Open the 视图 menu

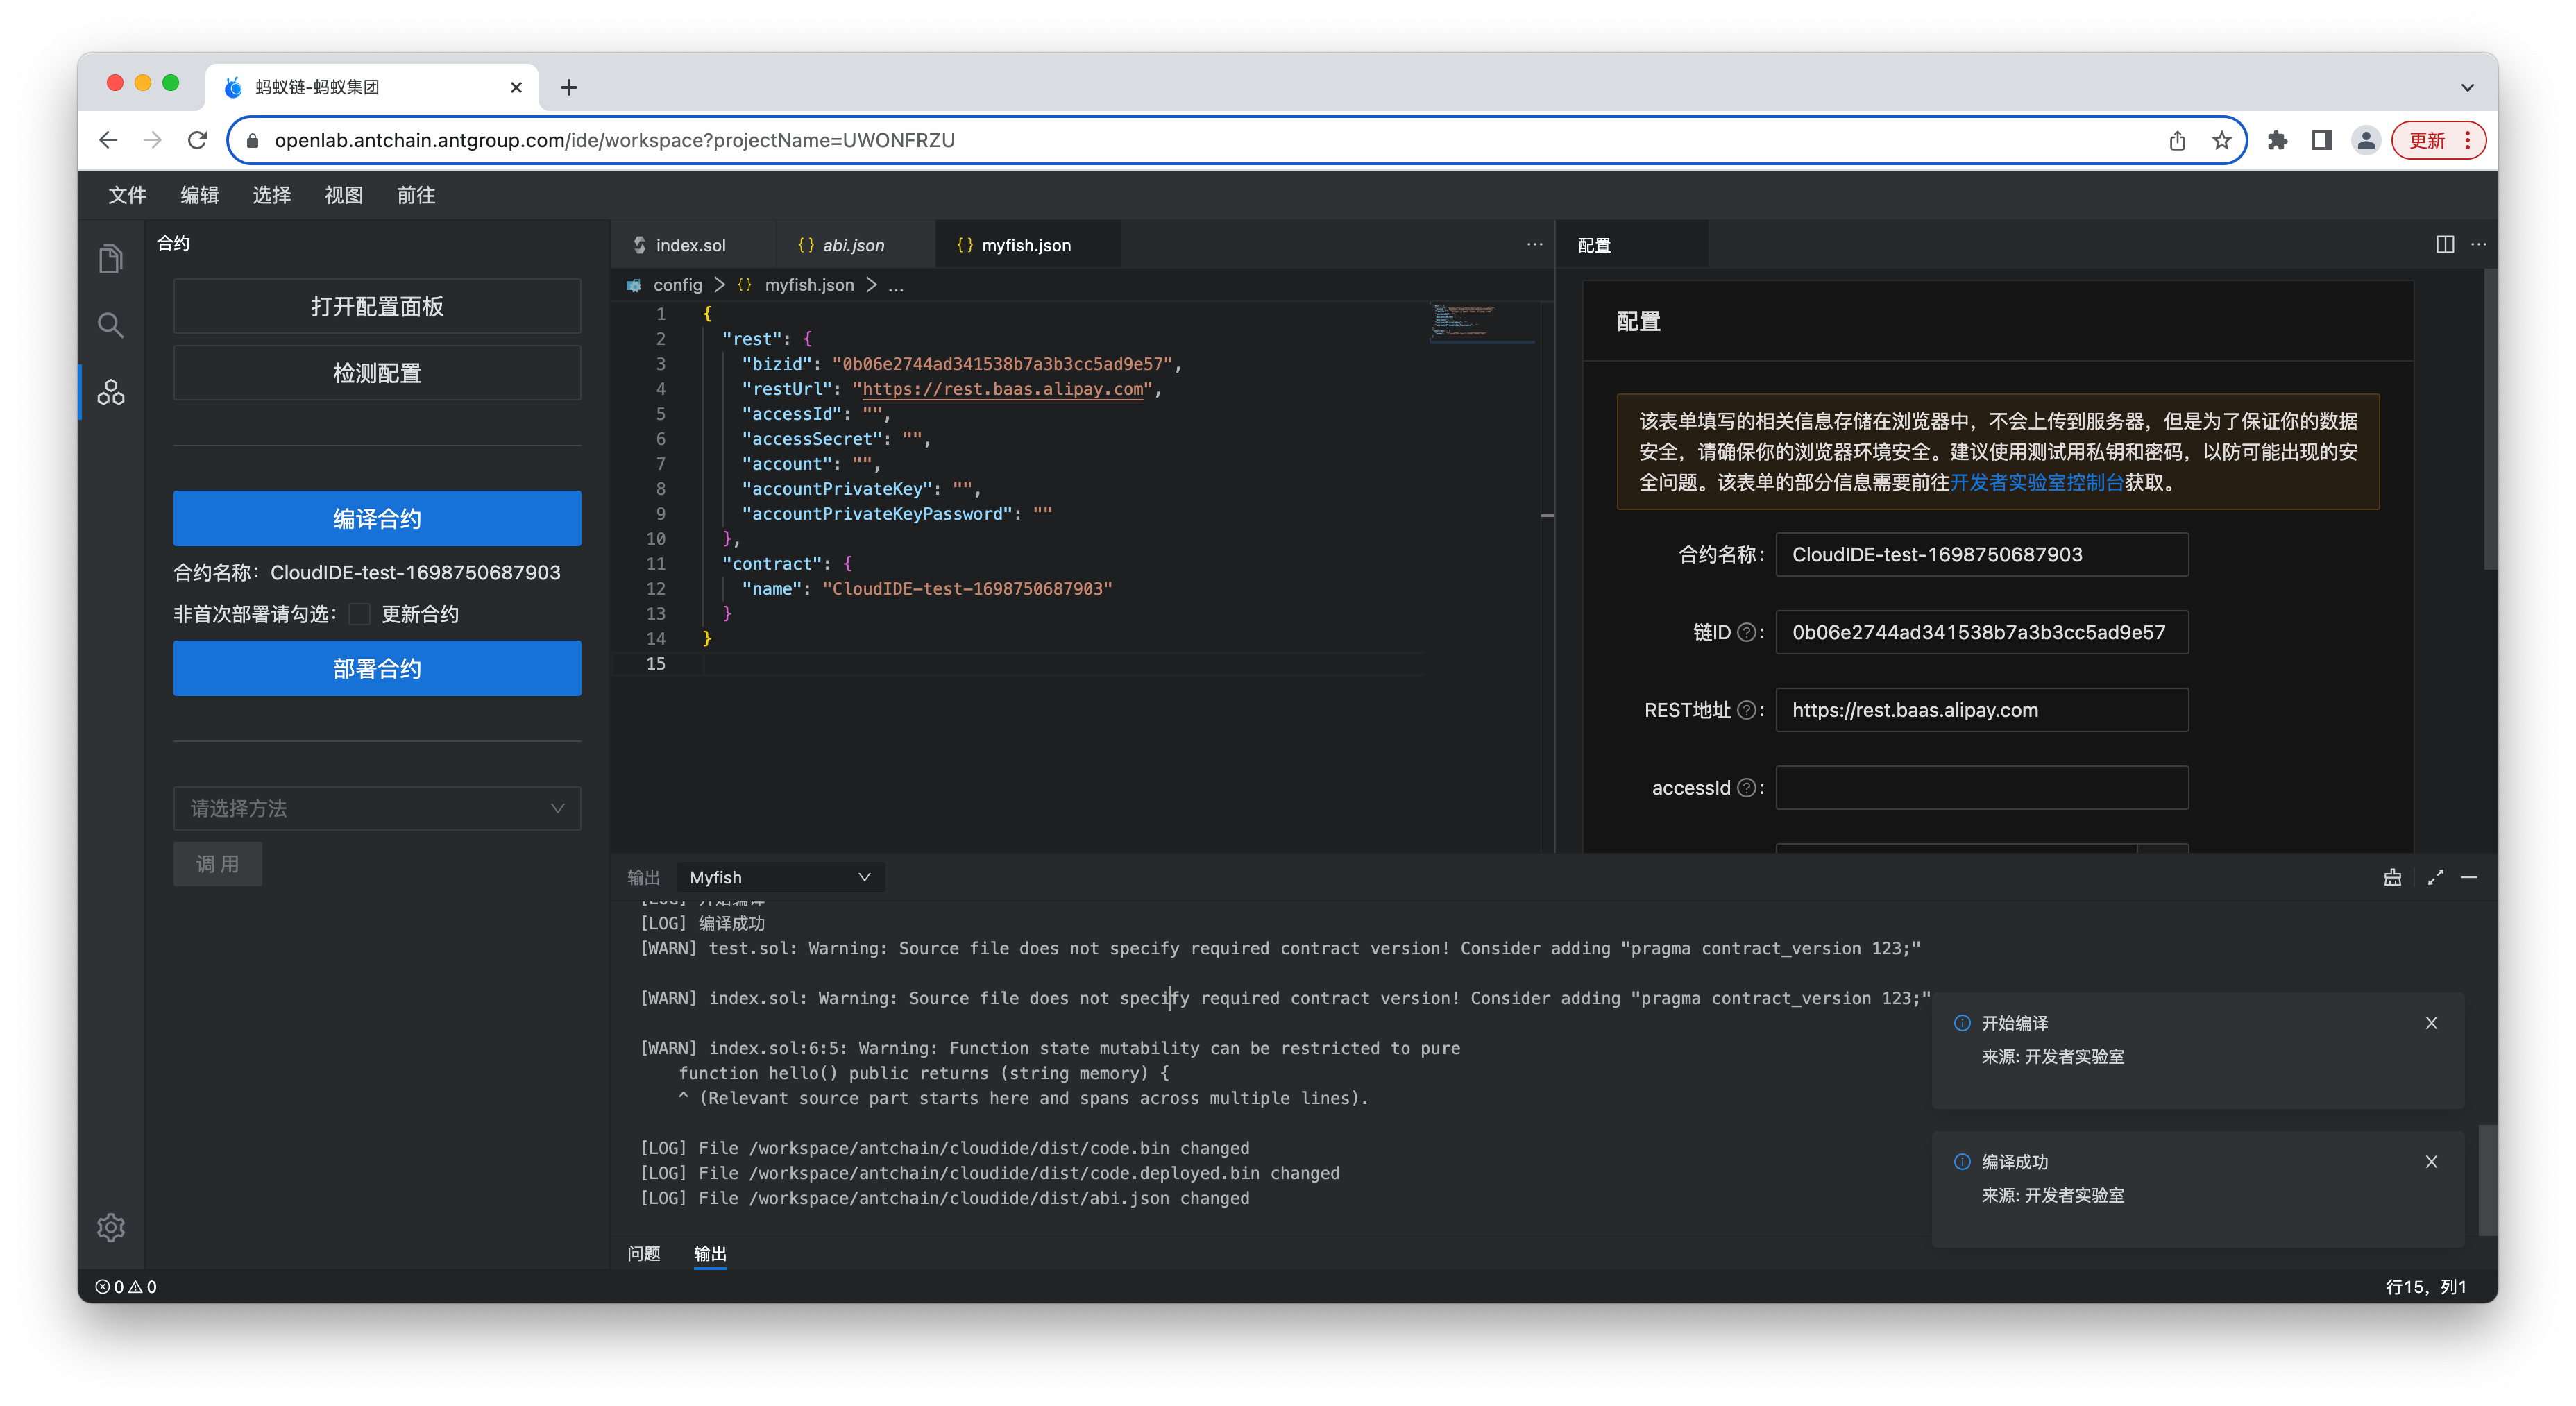343,195
